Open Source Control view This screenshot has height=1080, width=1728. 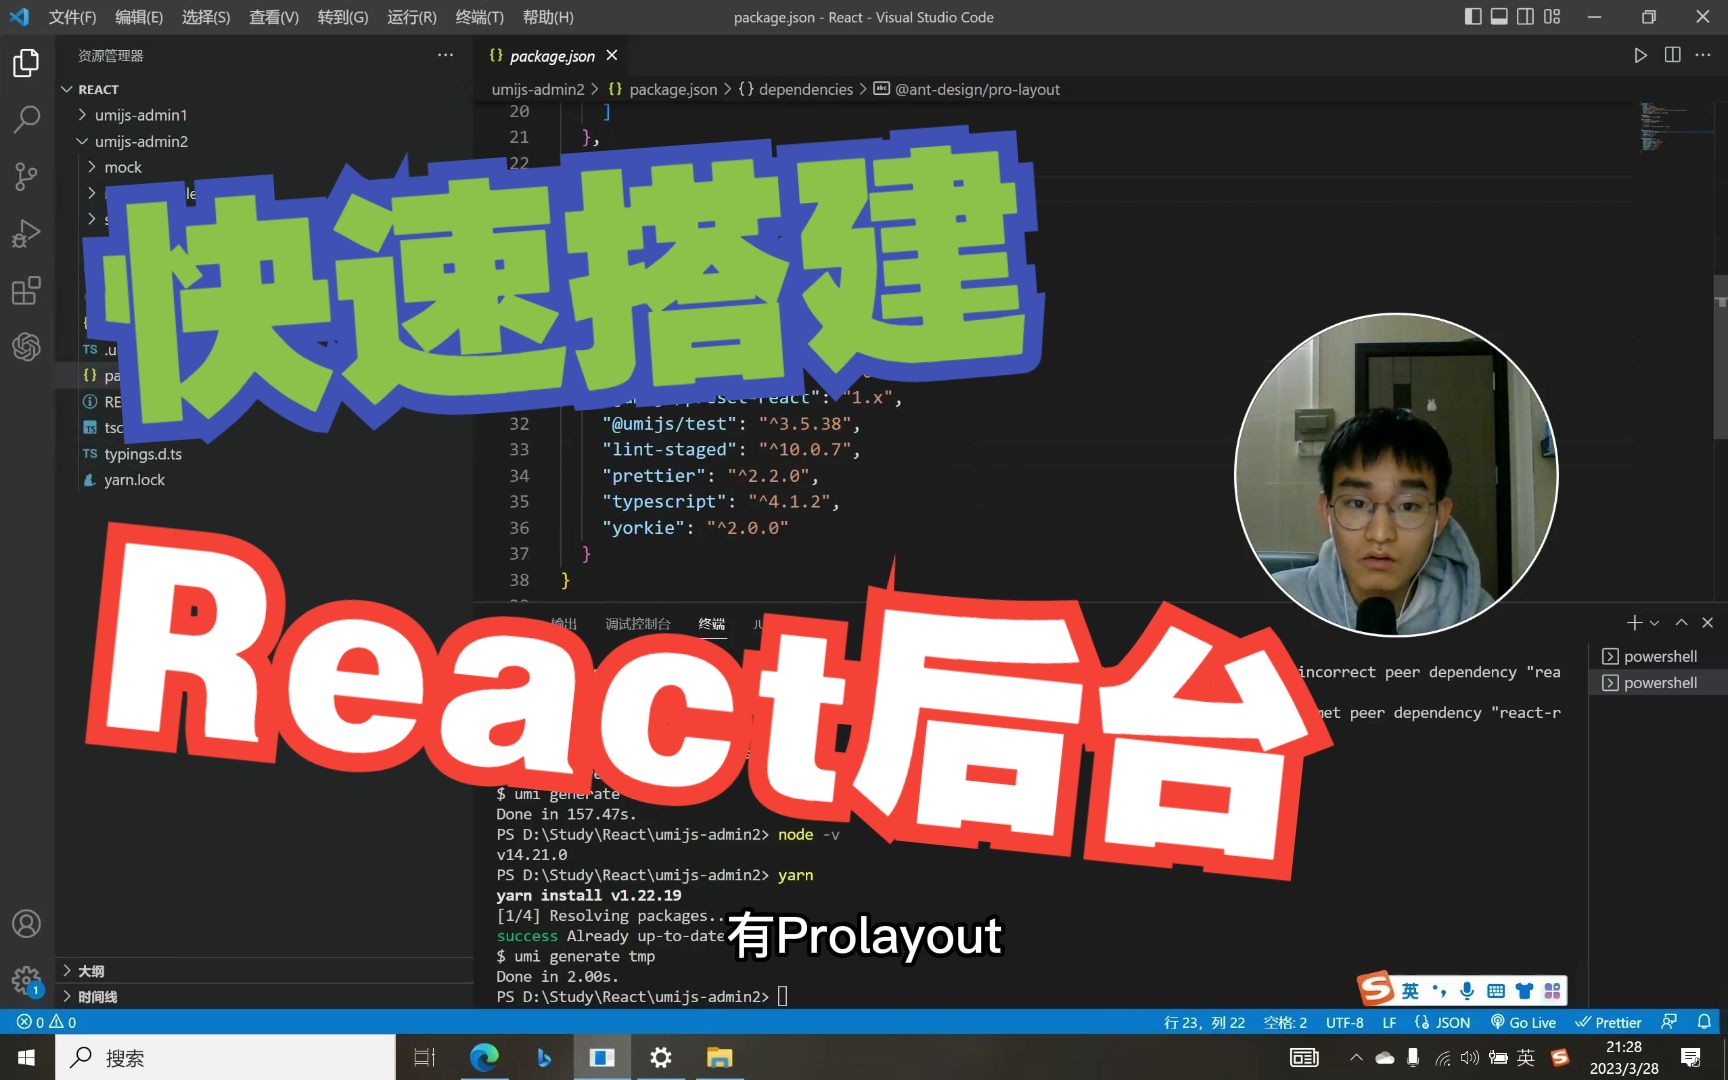tap(26, 177)
